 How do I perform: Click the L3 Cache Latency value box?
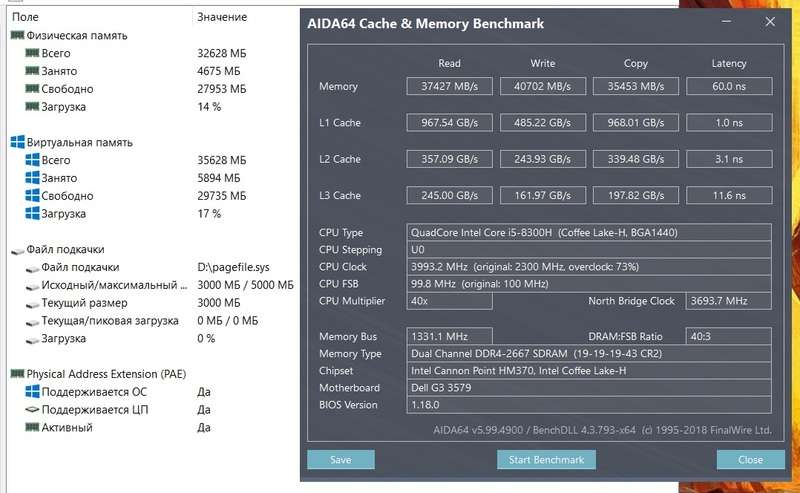[728, 194]
